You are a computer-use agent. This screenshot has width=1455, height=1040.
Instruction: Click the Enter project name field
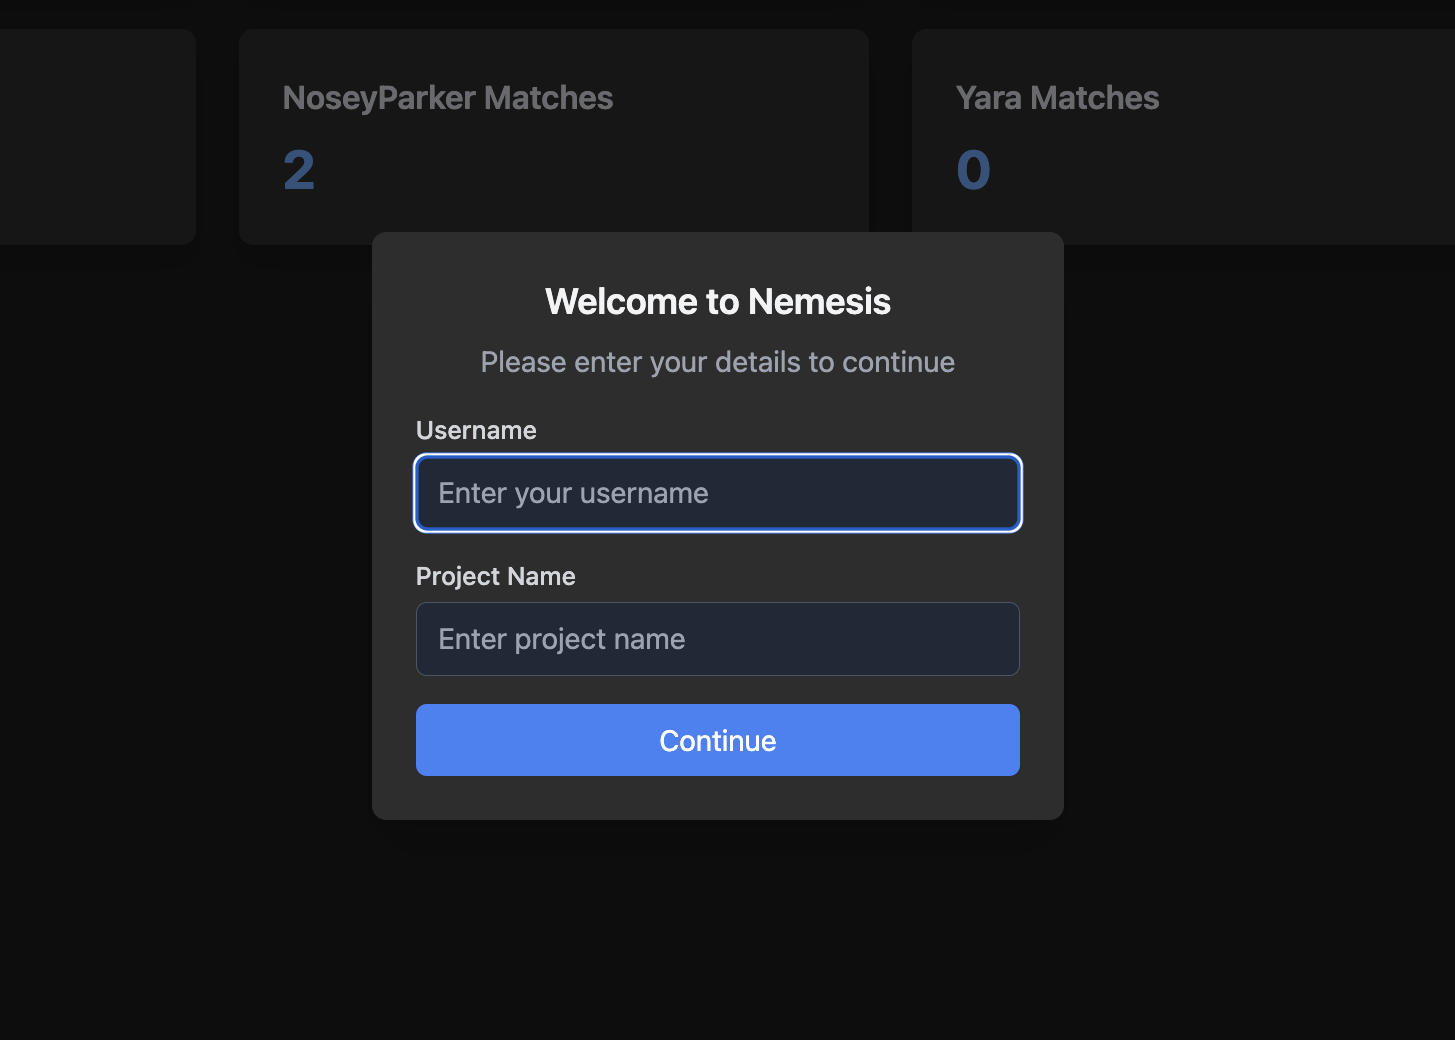coord(717,639)
